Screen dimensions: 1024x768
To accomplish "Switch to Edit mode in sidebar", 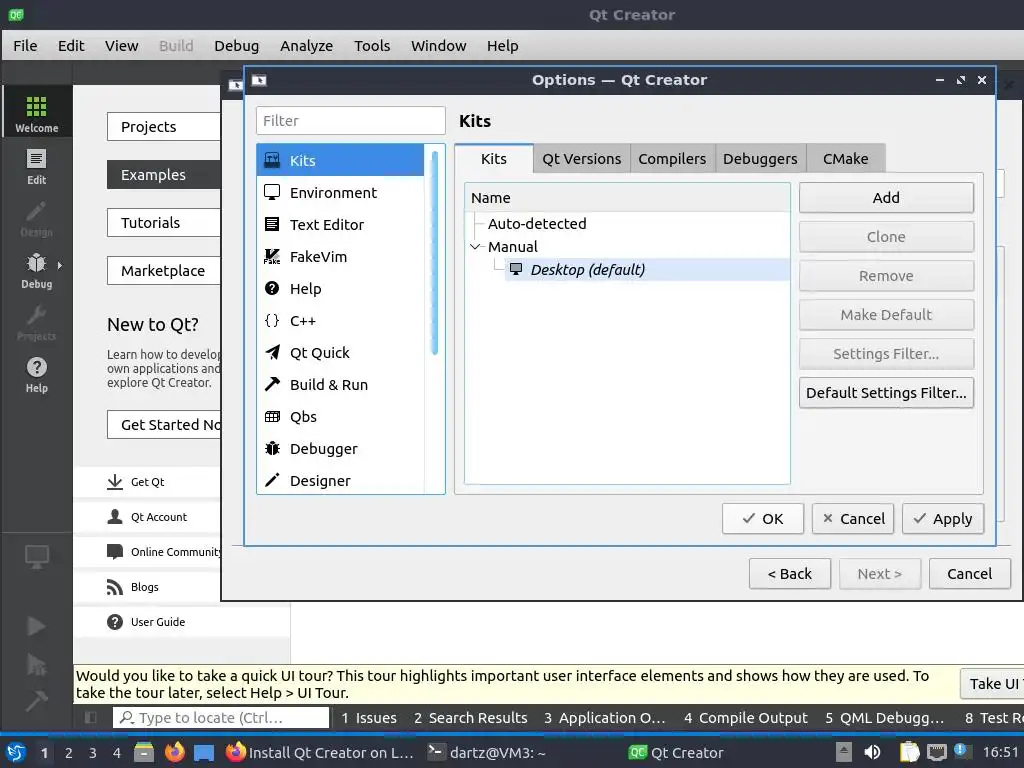I will click(37, 167).
